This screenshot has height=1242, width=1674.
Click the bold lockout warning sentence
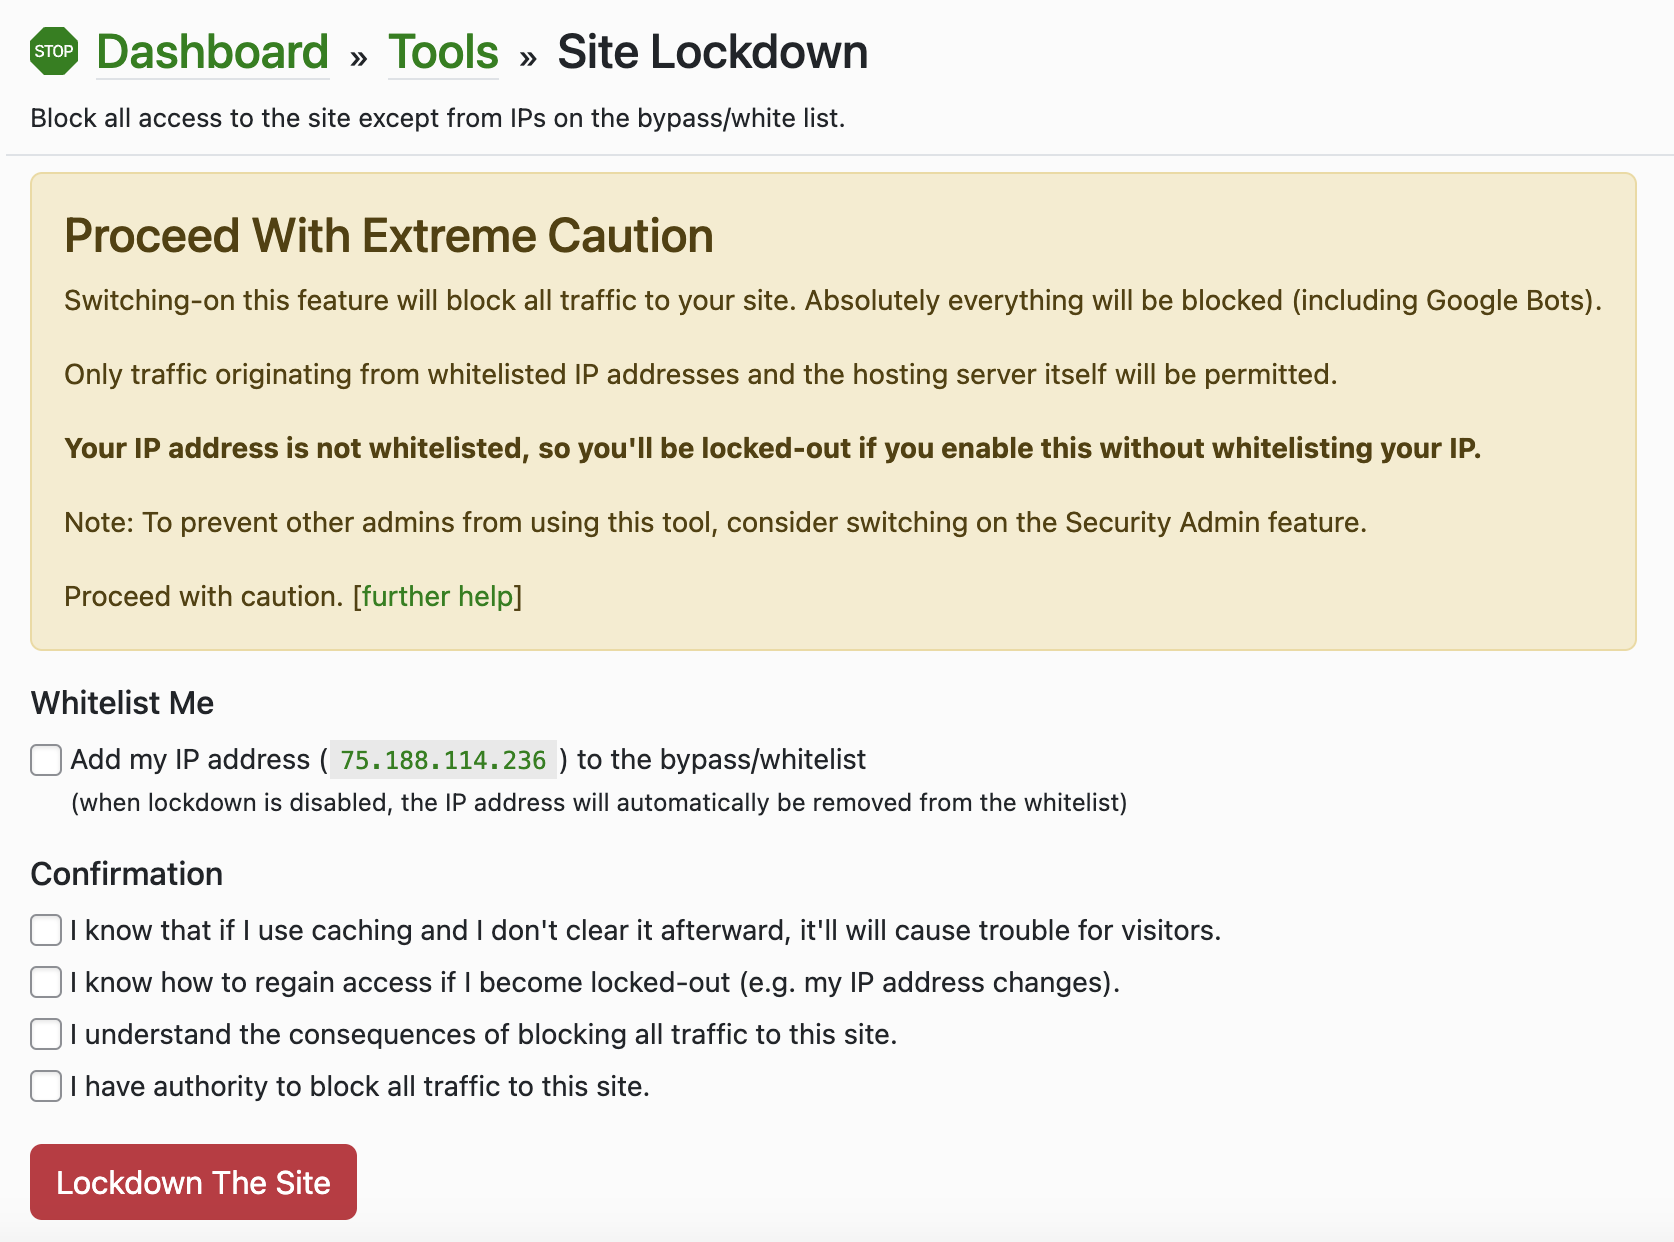click(772, 448)
